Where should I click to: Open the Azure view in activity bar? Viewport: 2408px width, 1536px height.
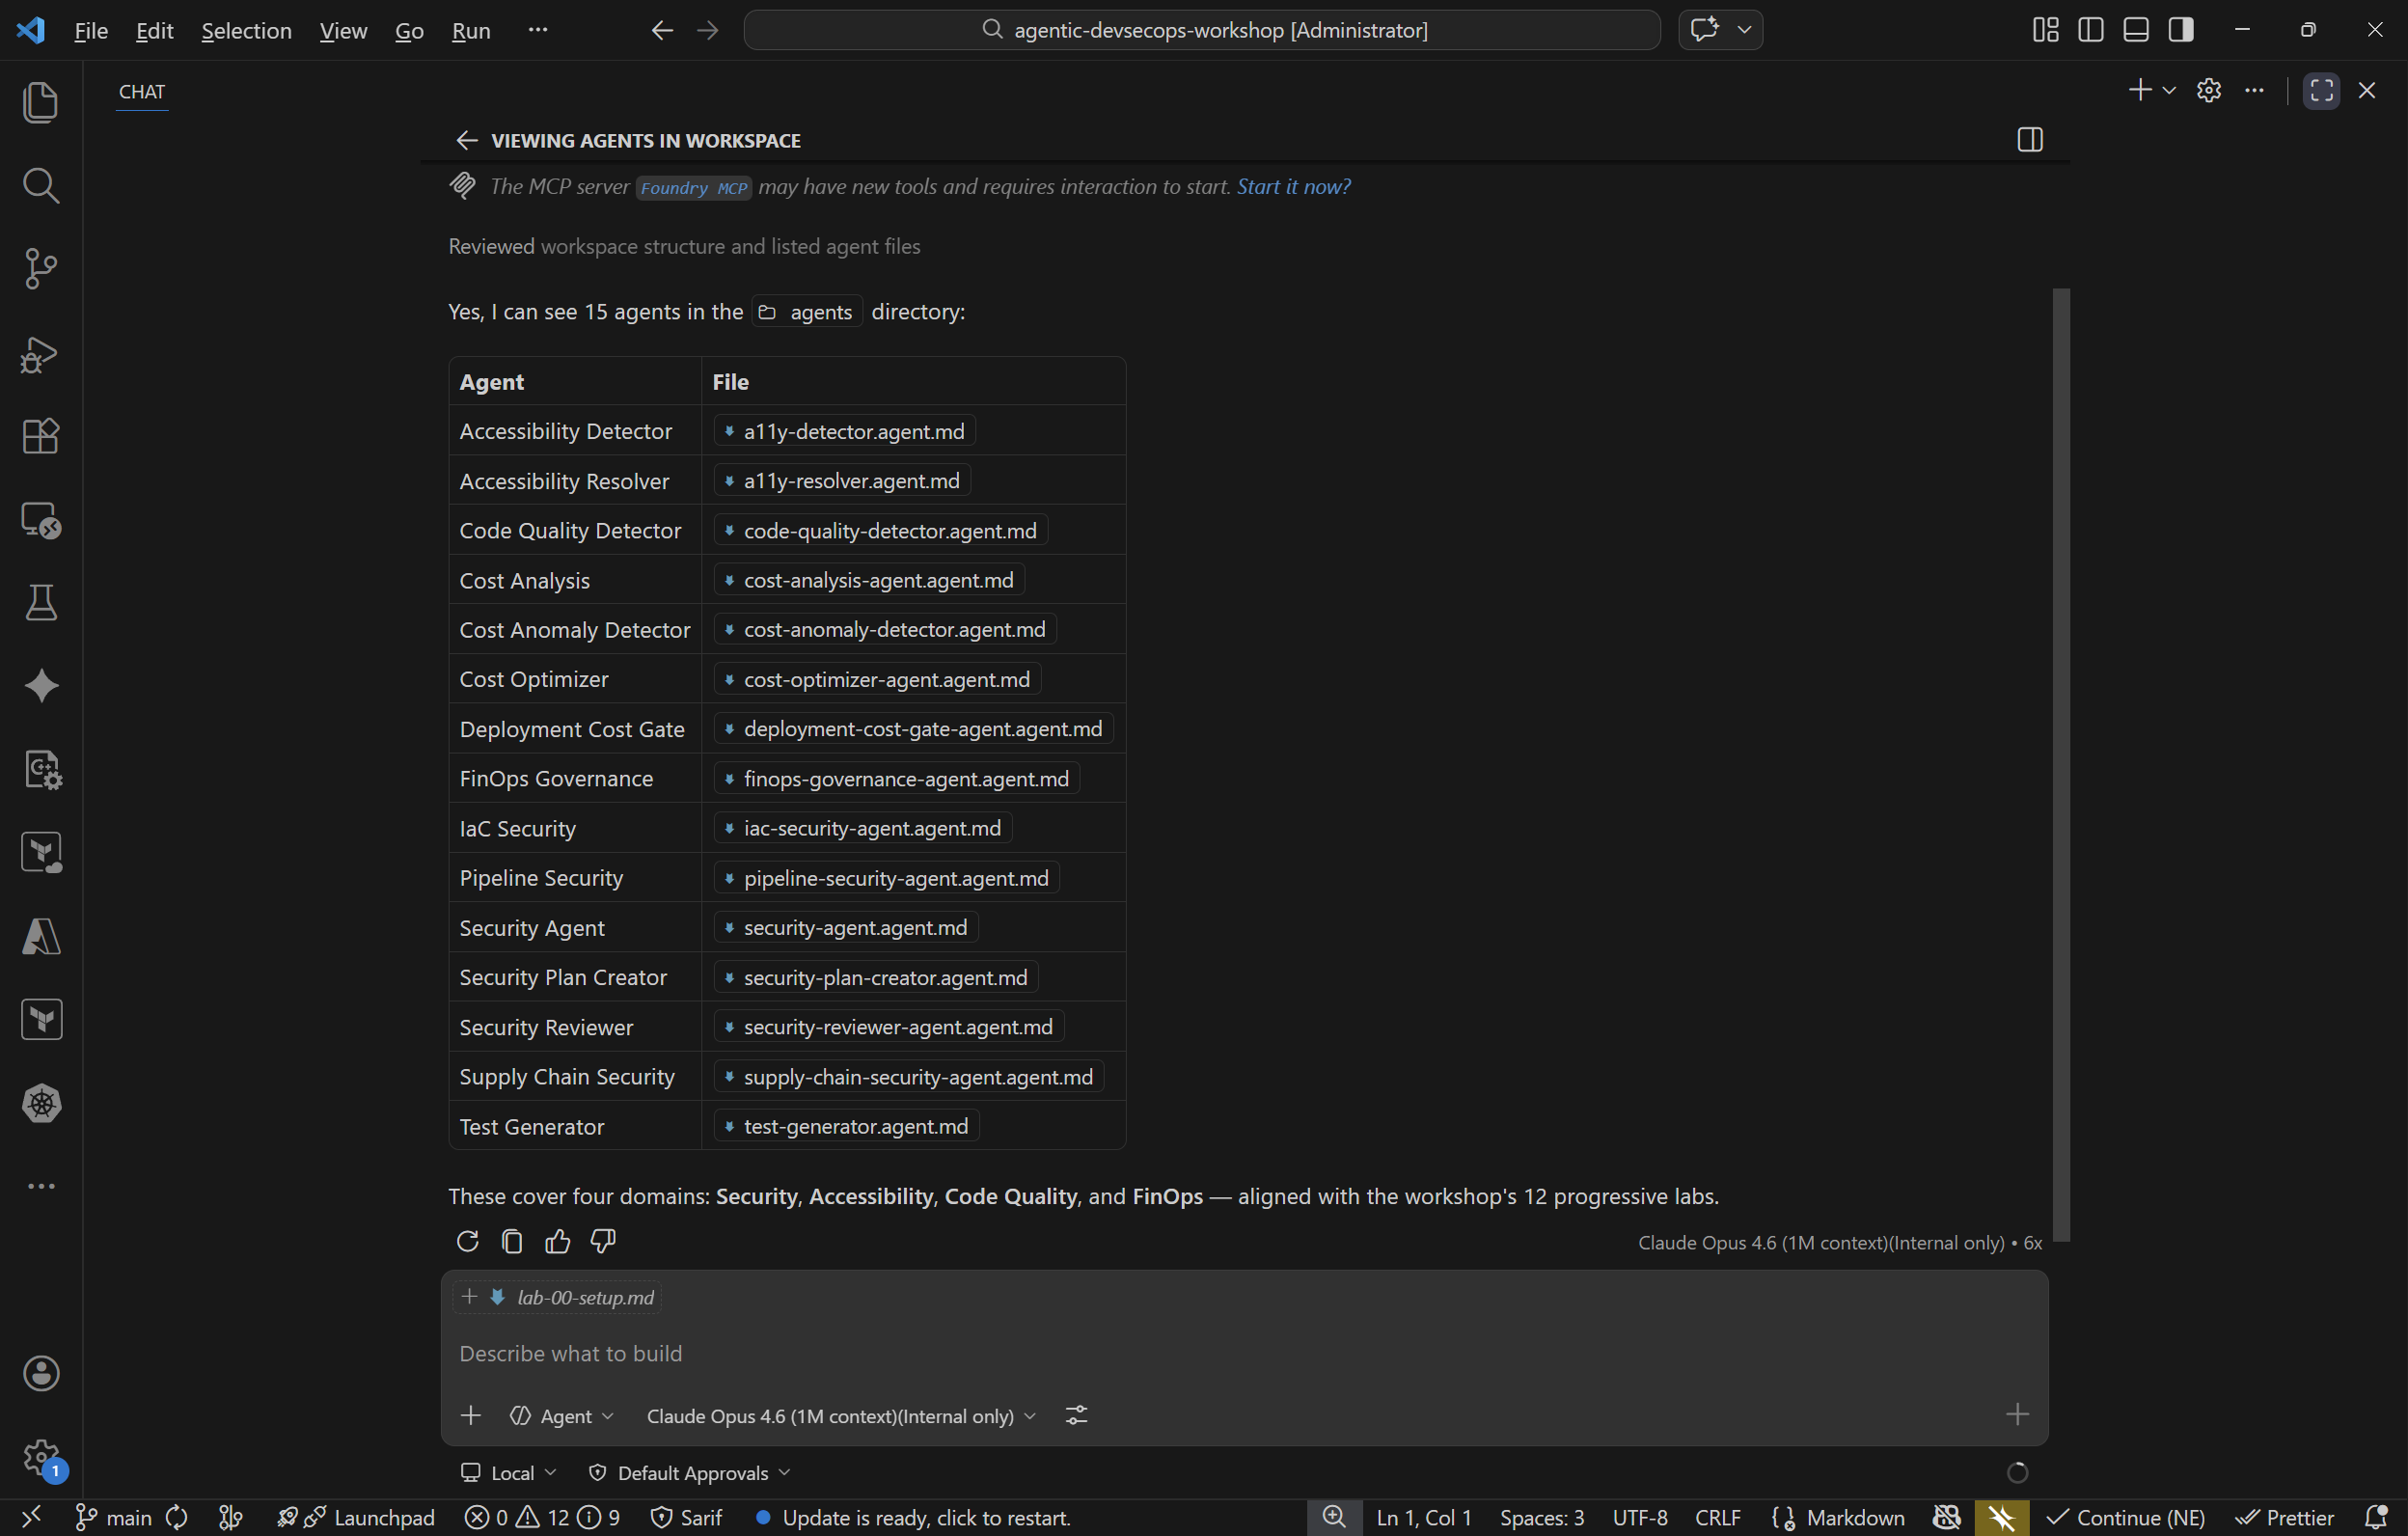coord(40,937)
